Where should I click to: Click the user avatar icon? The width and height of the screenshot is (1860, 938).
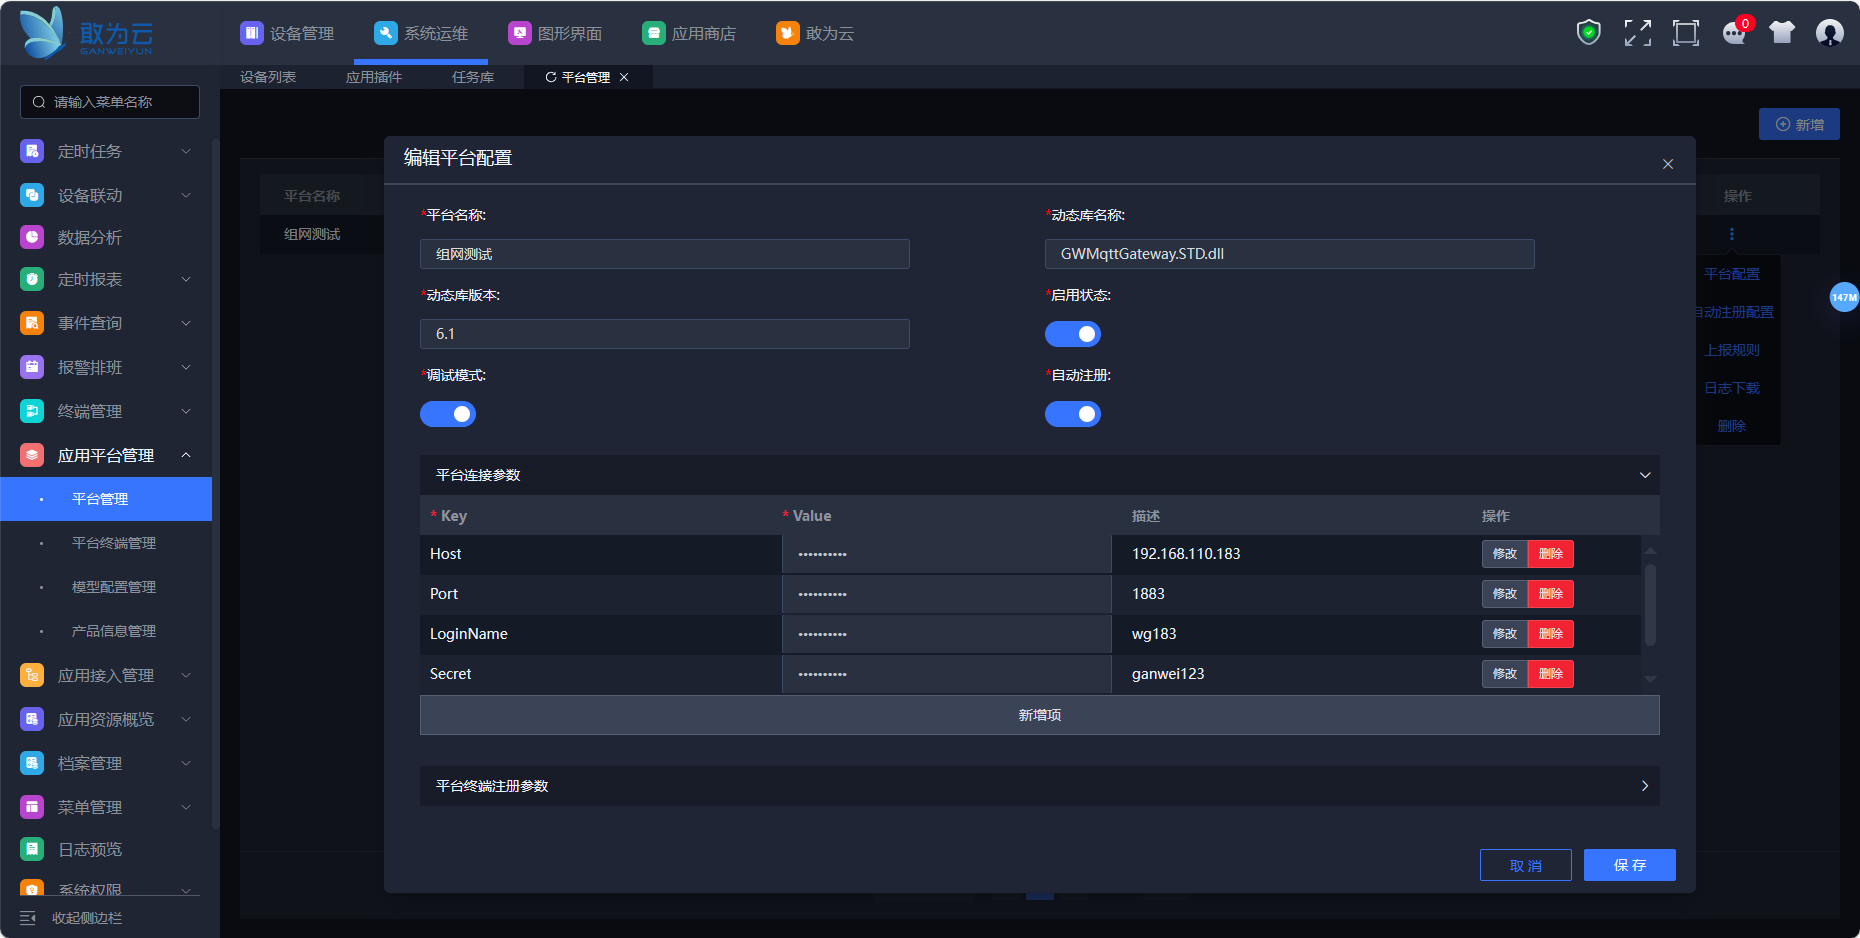point(1829,33)
